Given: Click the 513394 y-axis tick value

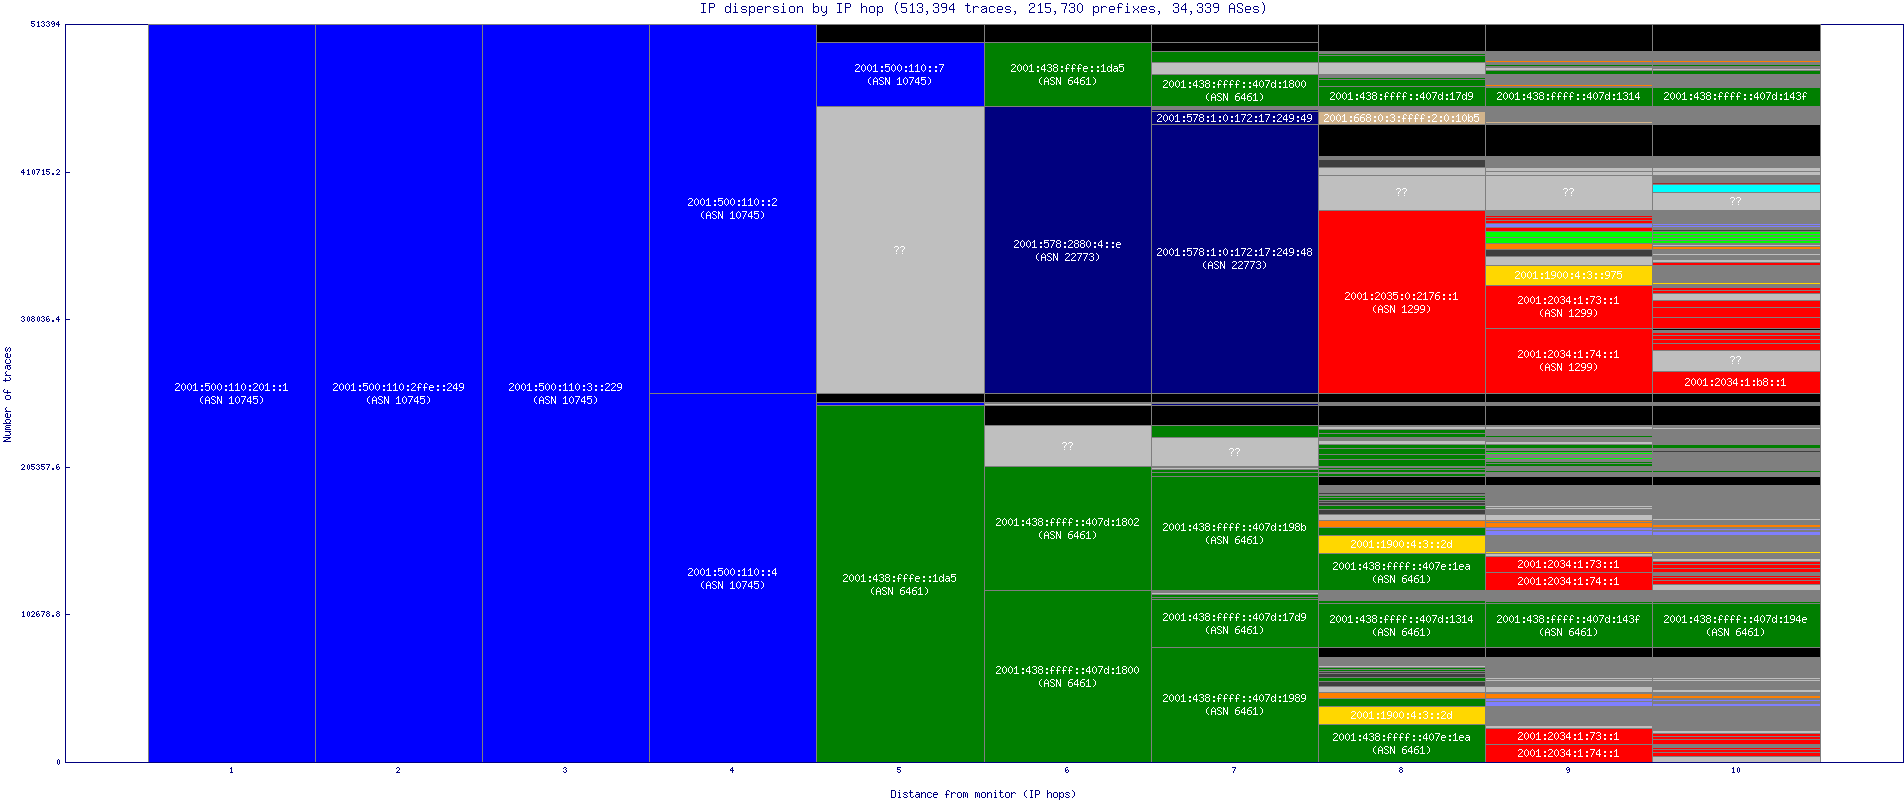Looking at the screenshot, I should coord(45,24).
